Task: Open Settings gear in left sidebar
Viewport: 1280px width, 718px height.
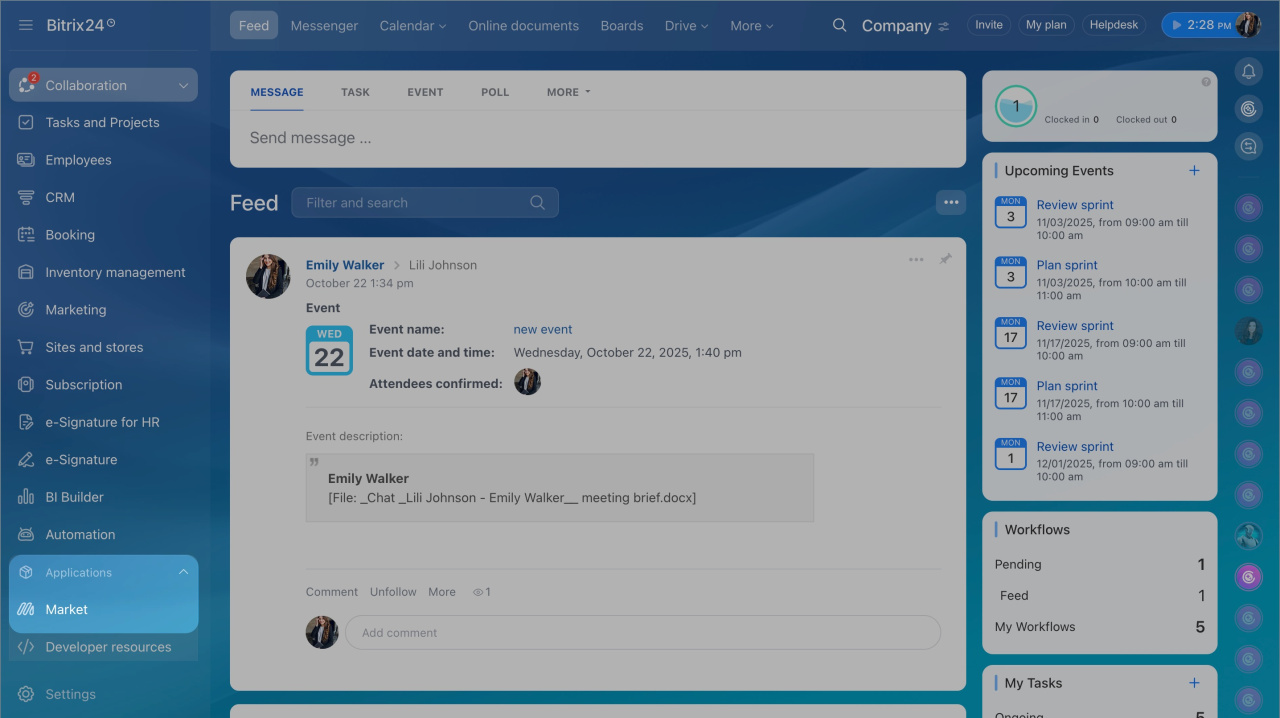Action: point(26,694)
